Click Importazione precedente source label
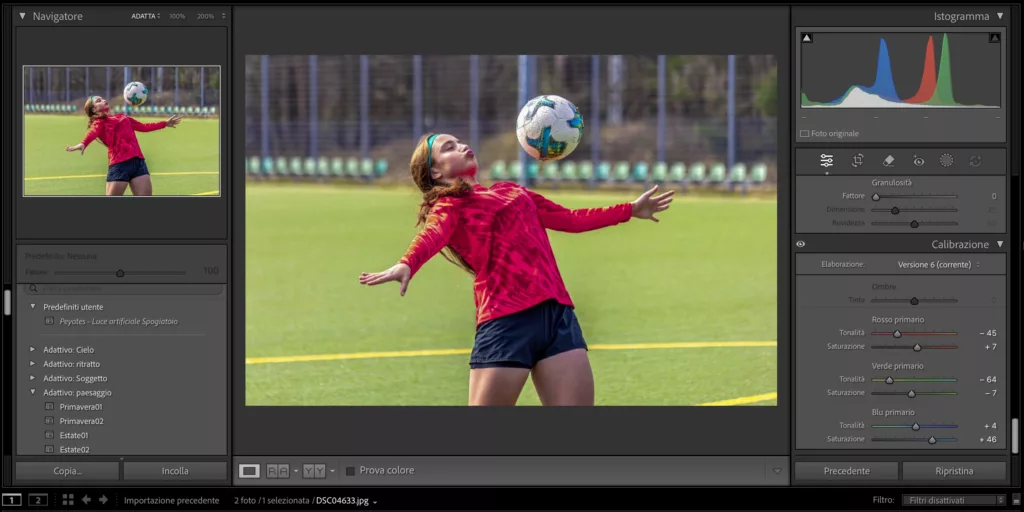The width and height of the screenshot is (1024, 512). coord(171,501)
